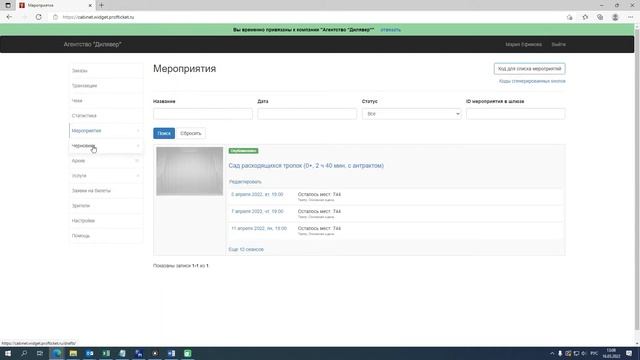Expand the Услуги sidebar arrow
Screen dimensions: 640x360
[x=138, y=176]
